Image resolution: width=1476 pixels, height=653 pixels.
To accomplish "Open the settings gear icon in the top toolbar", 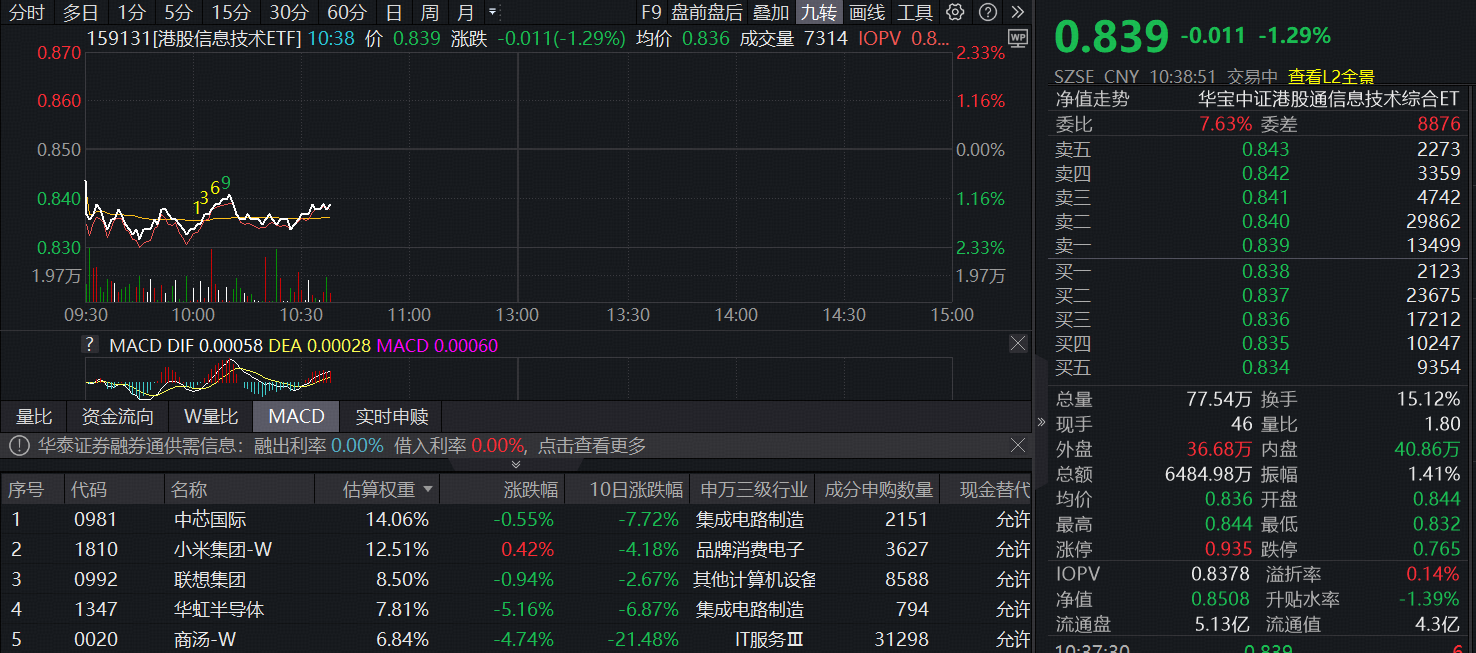I will pyautogui.click(x=958, y=14).
